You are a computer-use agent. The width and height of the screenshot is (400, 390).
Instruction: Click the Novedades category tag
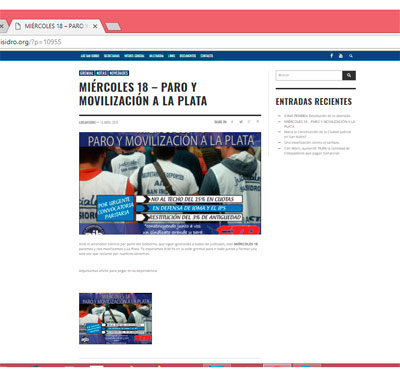[119, 73]
